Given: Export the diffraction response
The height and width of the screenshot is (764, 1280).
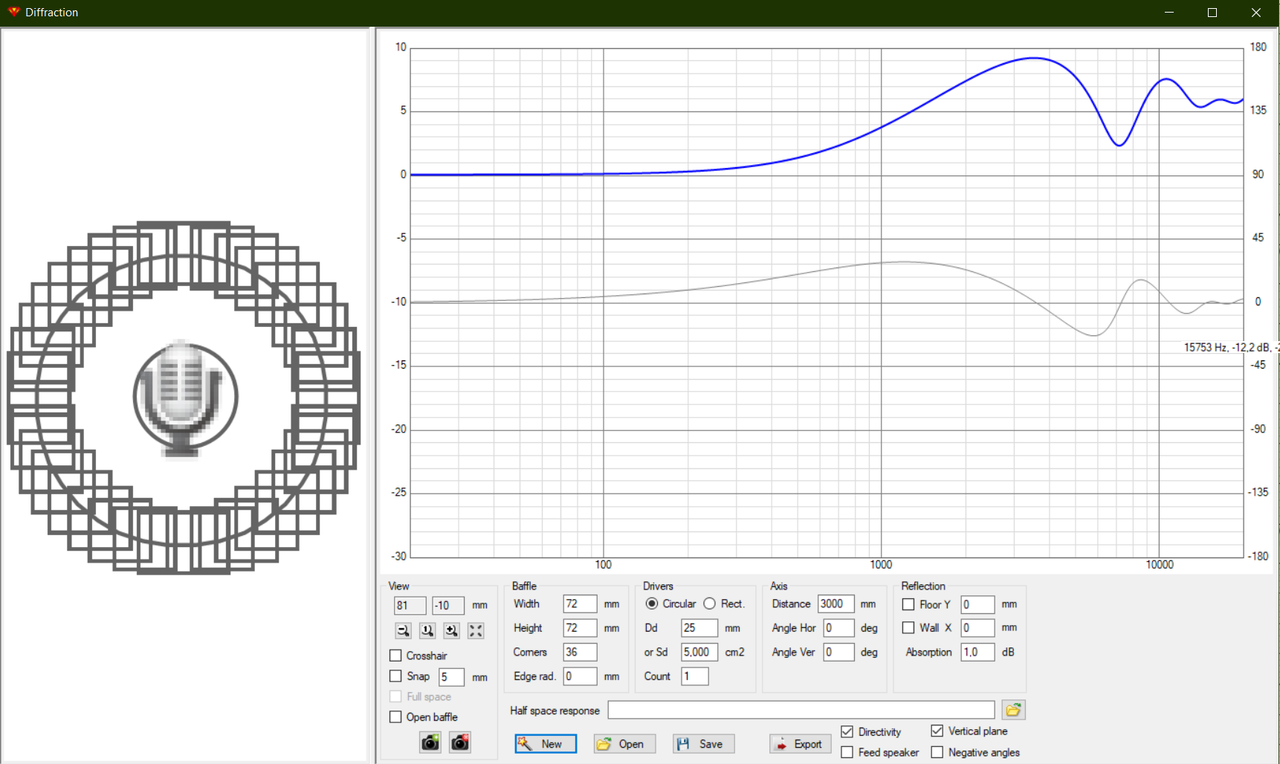Looking at the screenshot, I should coord(800,744).
